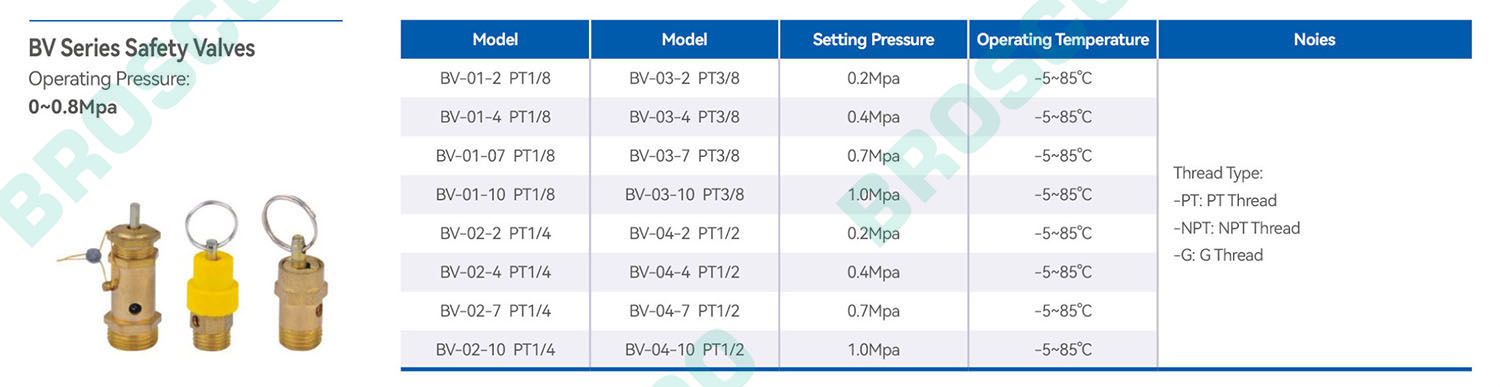Select the BV-04-10 PT1/2 cell
Viewport: 1500px width, 387px height.
coord(685,350)
